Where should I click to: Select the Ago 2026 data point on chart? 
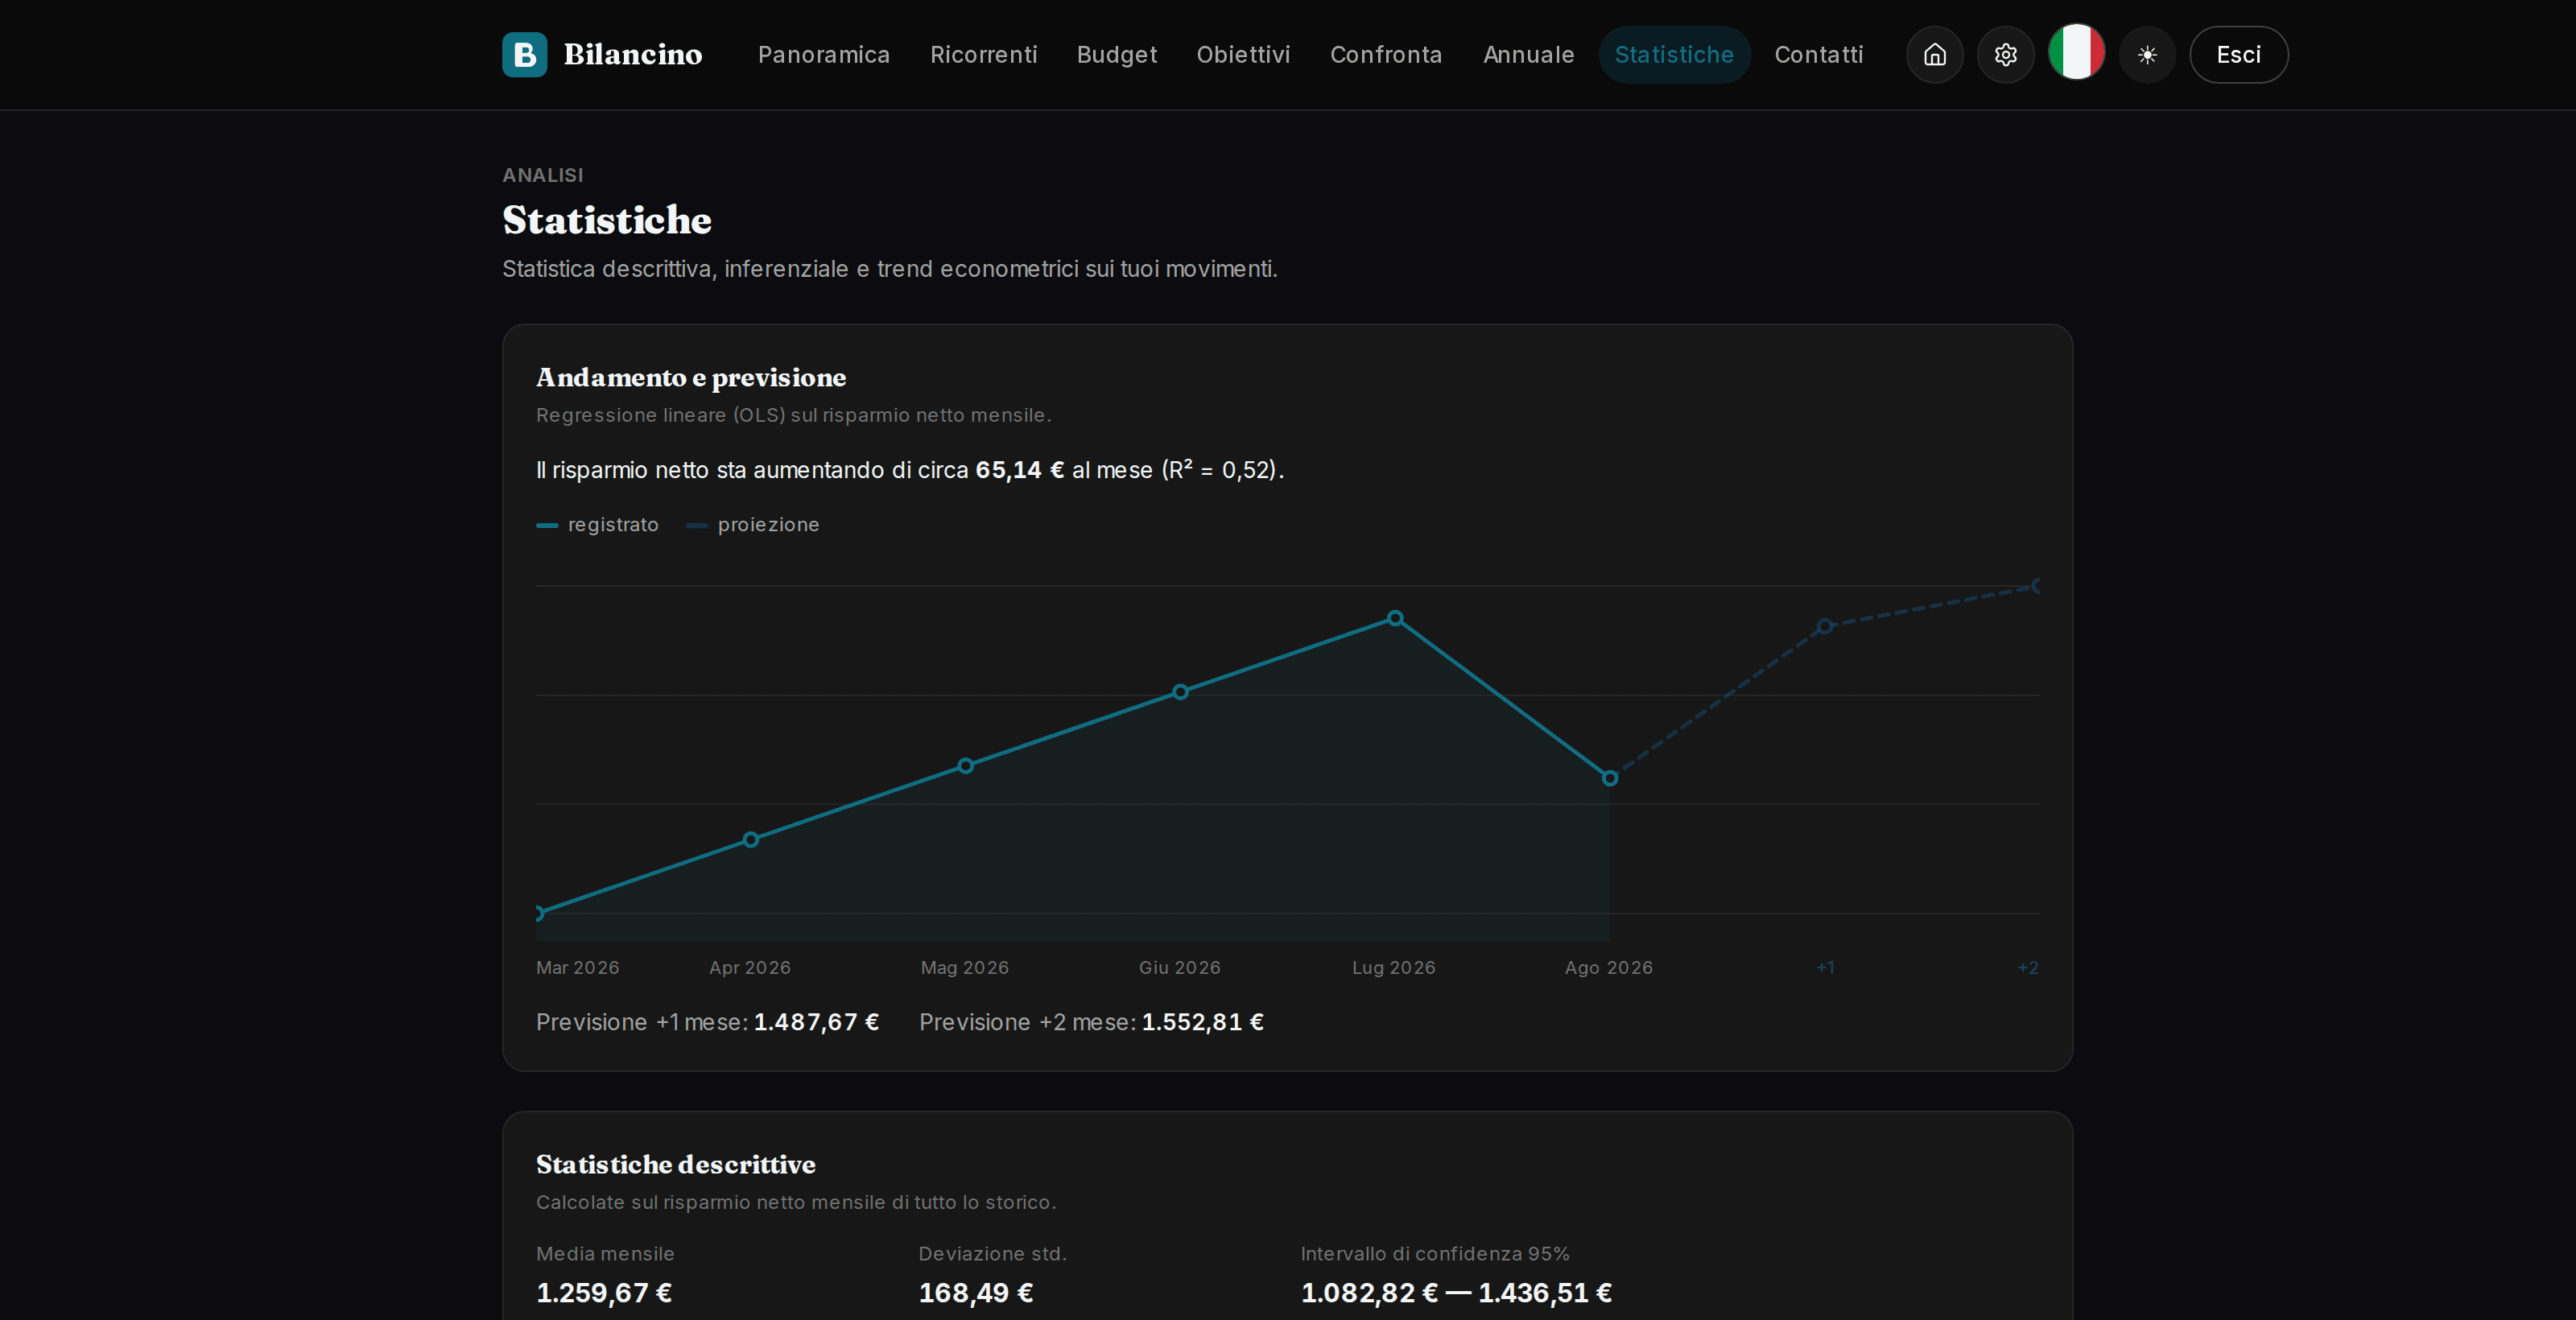point(1609,778)
